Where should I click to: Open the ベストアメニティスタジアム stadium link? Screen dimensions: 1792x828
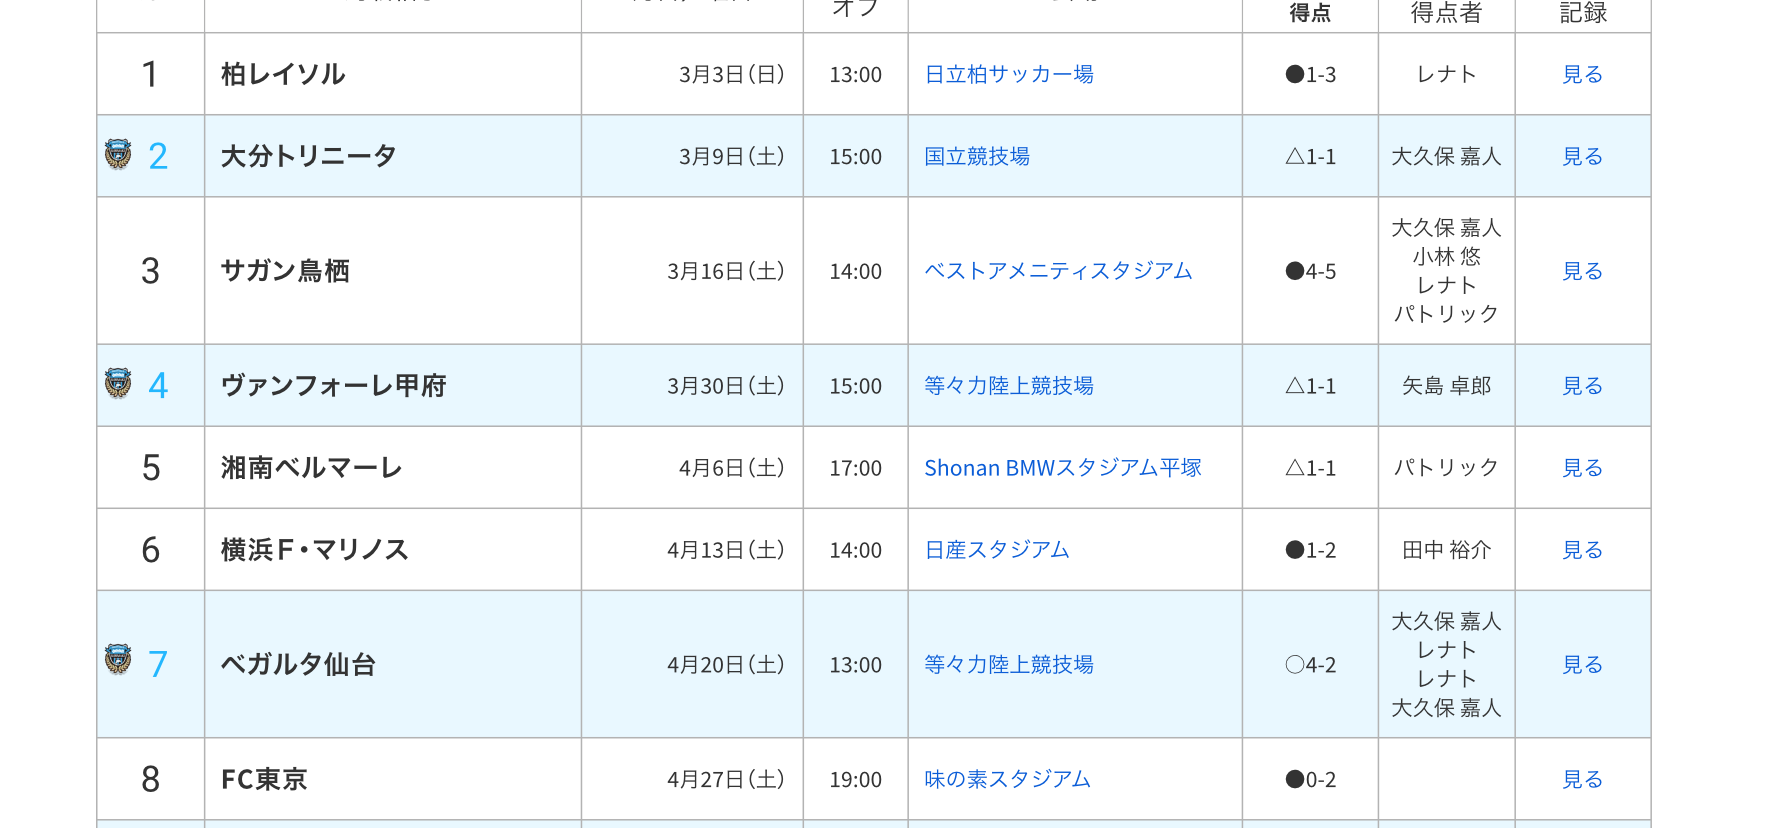pos(1057,271)
